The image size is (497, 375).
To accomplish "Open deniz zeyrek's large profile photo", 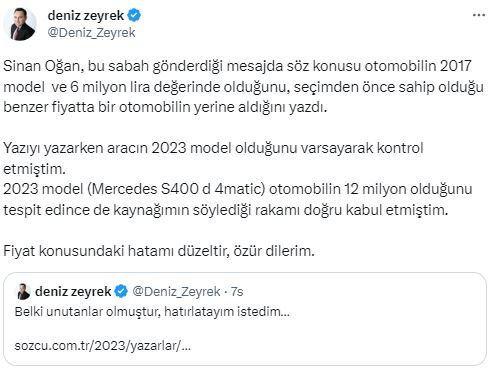I will 20,24.
